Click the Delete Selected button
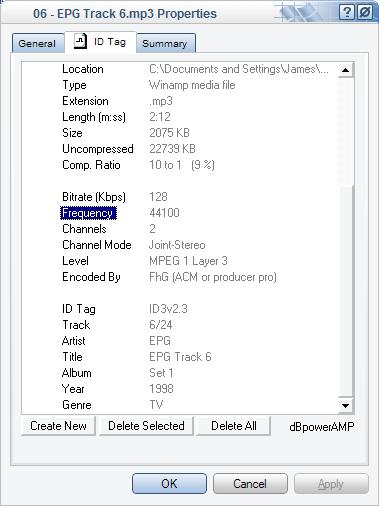Viewport: 379px width, 506px height. click(x=146, y=426)
